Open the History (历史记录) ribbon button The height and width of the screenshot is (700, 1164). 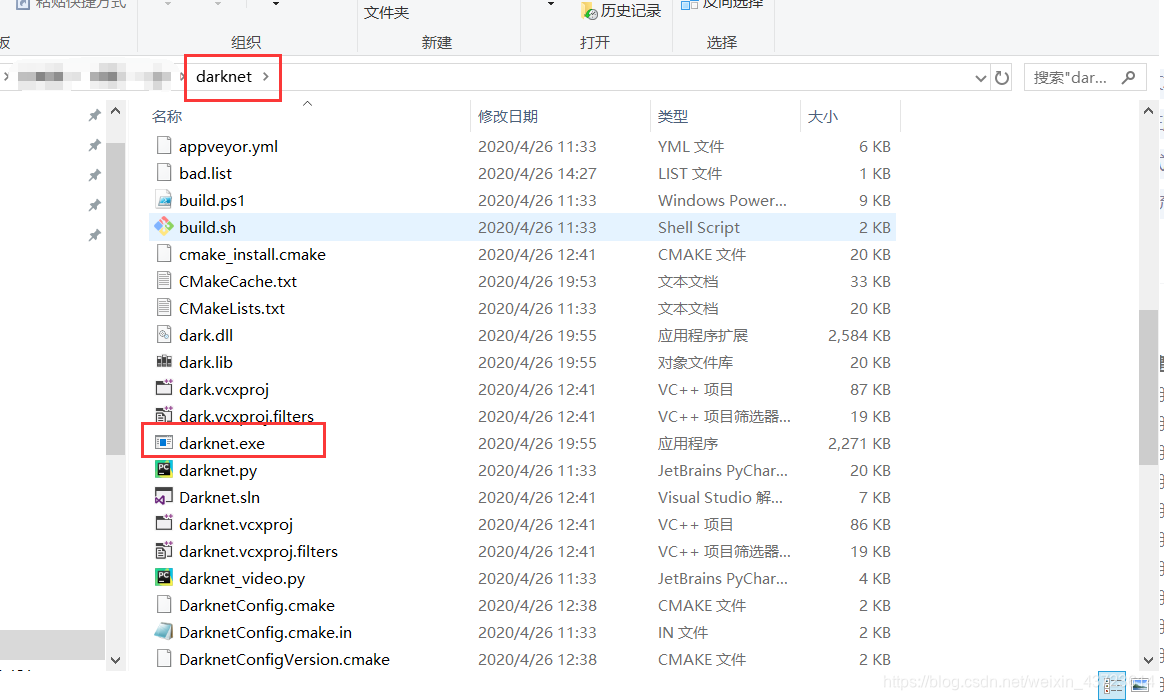[x=622, y=10]
